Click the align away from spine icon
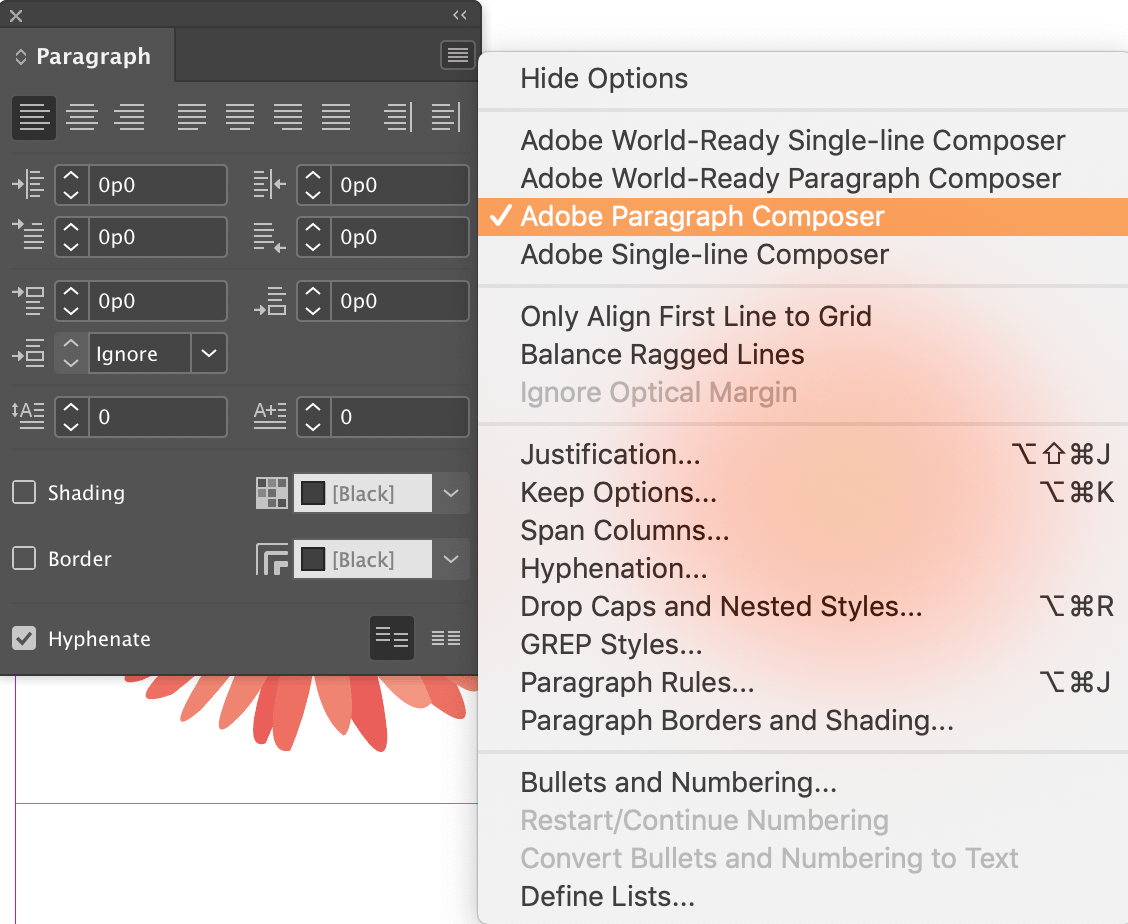 coord(445,117)
